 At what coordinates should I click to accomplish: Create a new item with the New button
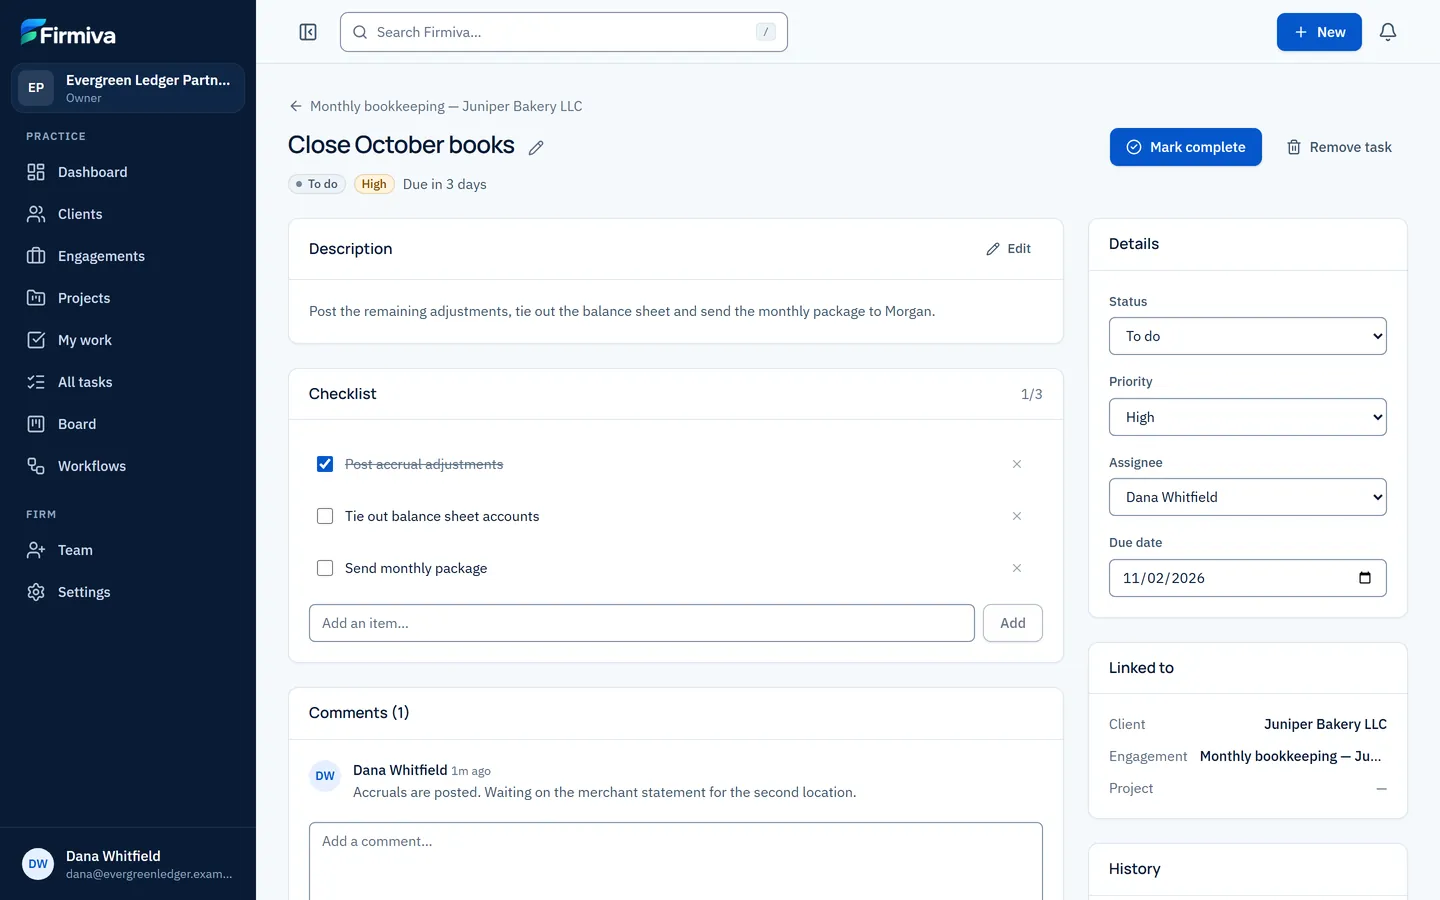[x=1319, y=32]
